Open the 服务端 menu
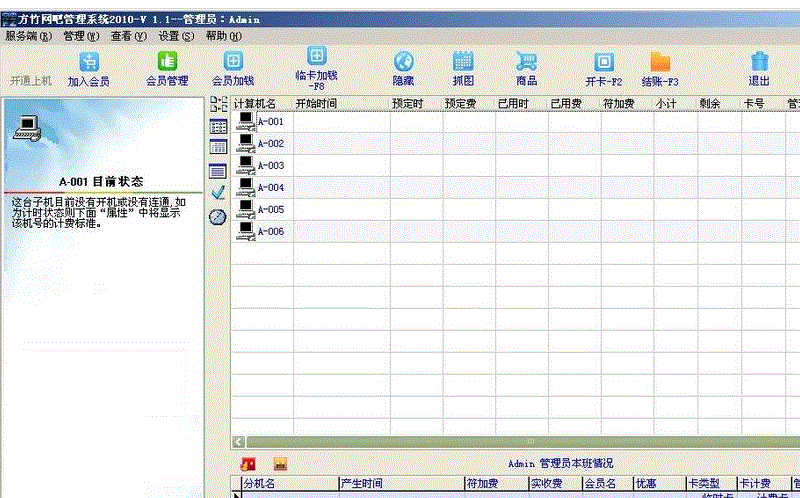This screenshot has height=498, width=800. click(27, 35)
